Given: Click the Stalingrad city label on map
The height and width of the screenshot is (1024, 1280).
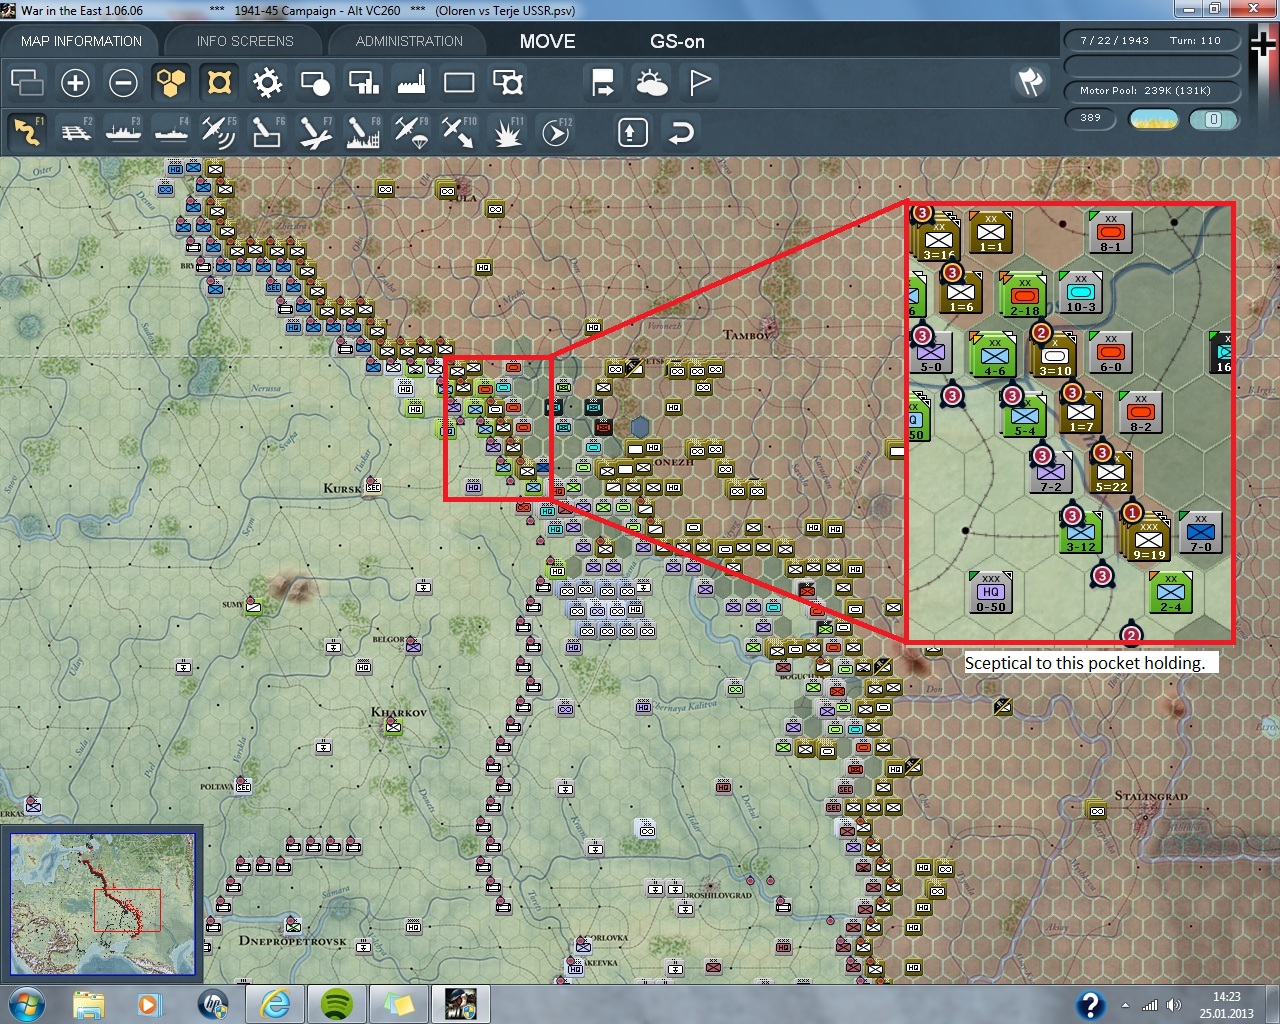Looking at the screenshot, I should point(1151,796).
